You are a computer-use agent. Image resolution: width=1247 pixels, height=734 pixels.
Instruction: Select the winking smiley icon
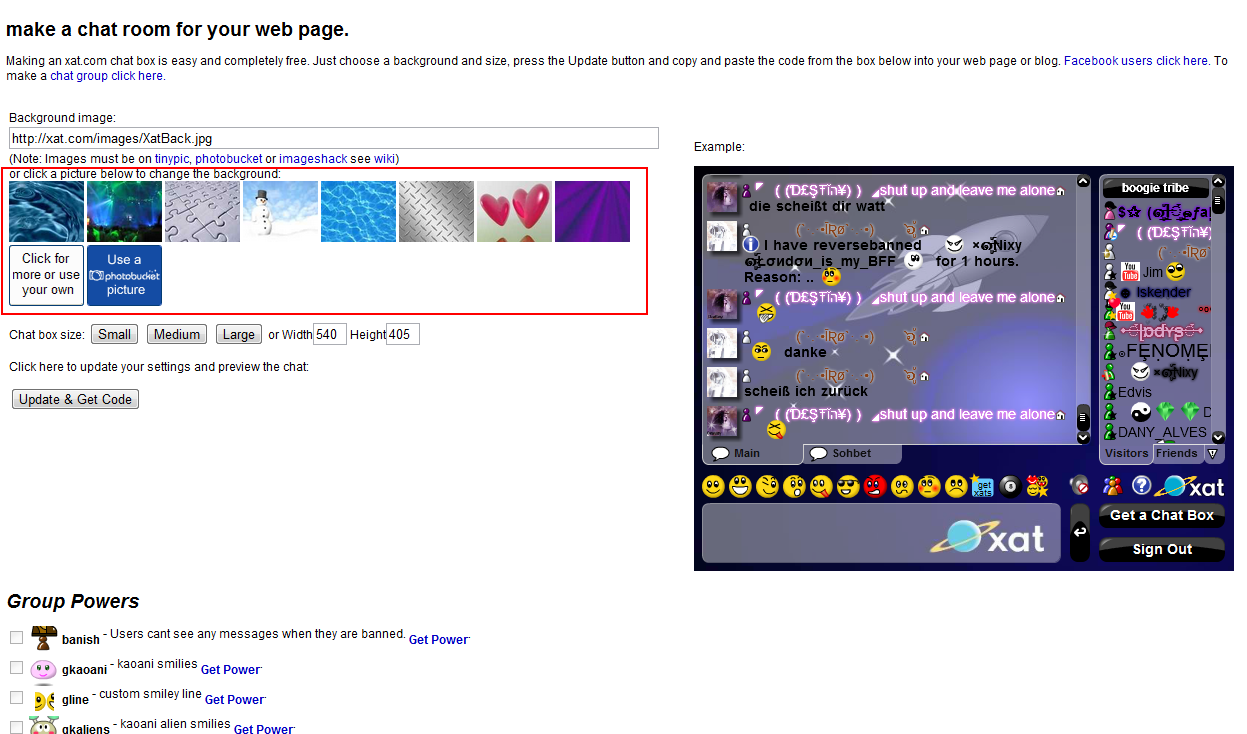coord(765,487)
